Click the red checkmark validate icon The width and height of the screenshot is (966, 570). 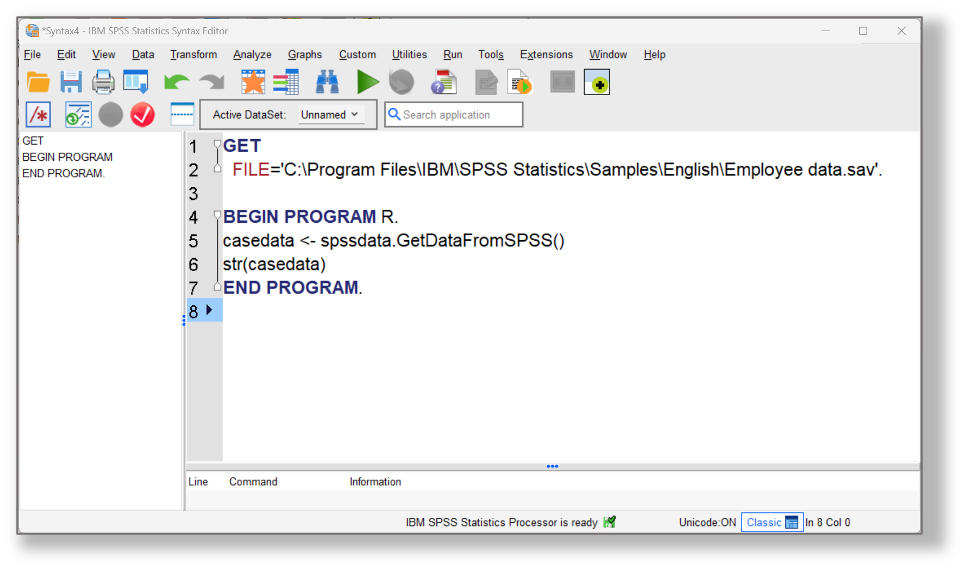[x=142, y=115]
